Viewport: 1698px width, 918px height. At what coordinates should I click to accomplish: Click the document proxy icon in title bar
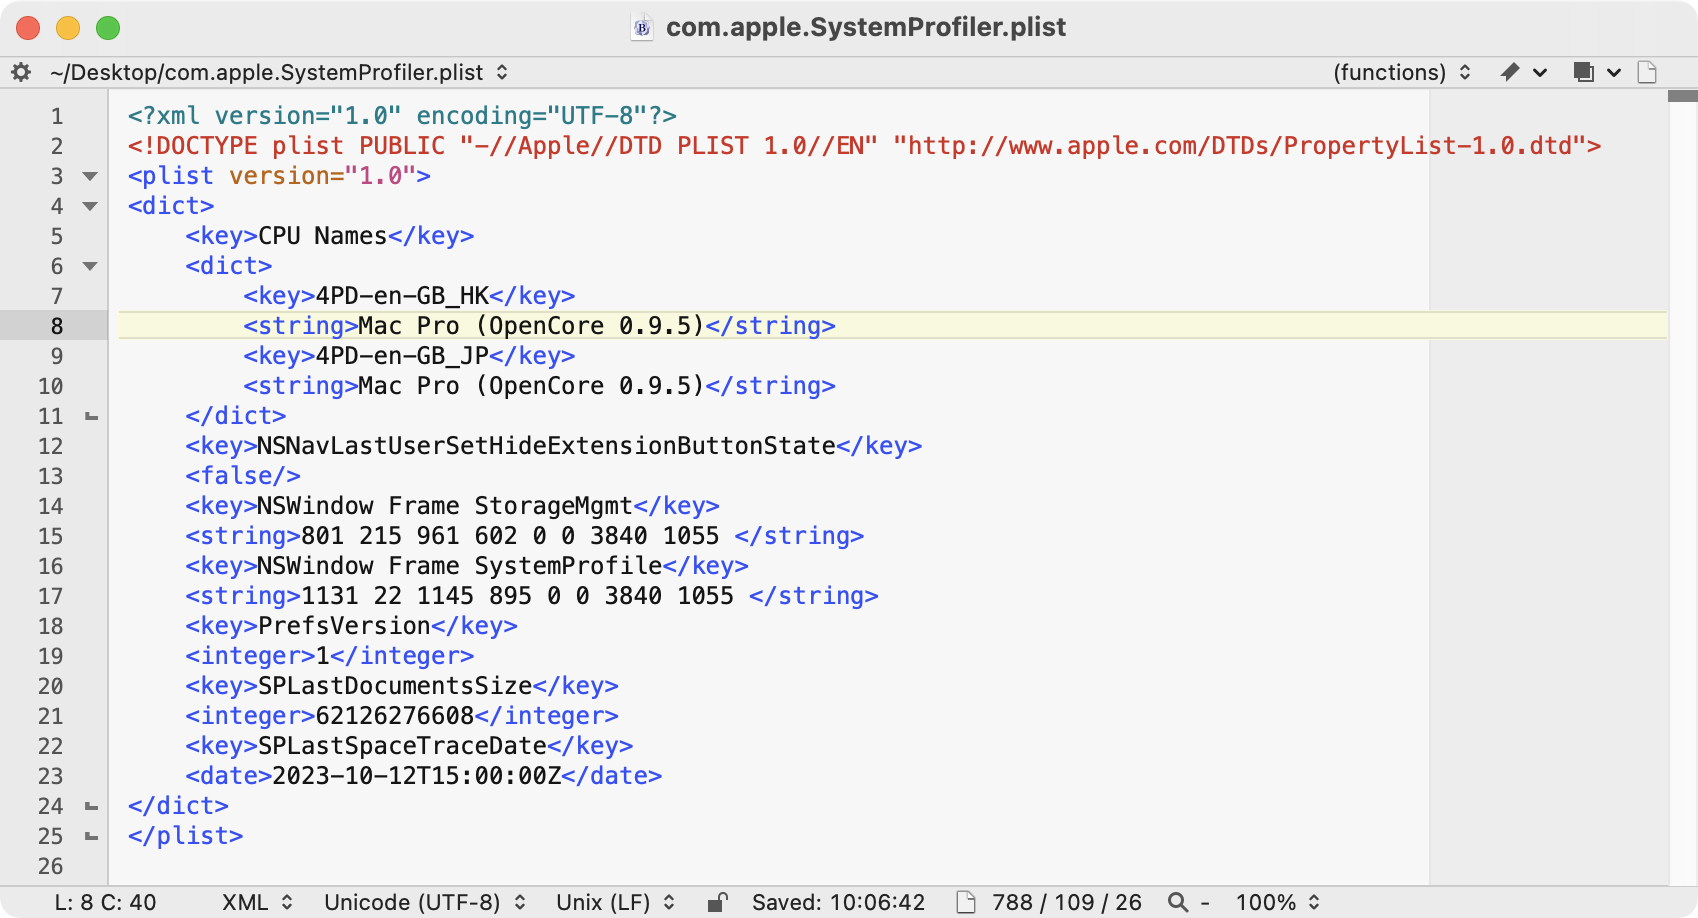(x=642, y=27)
